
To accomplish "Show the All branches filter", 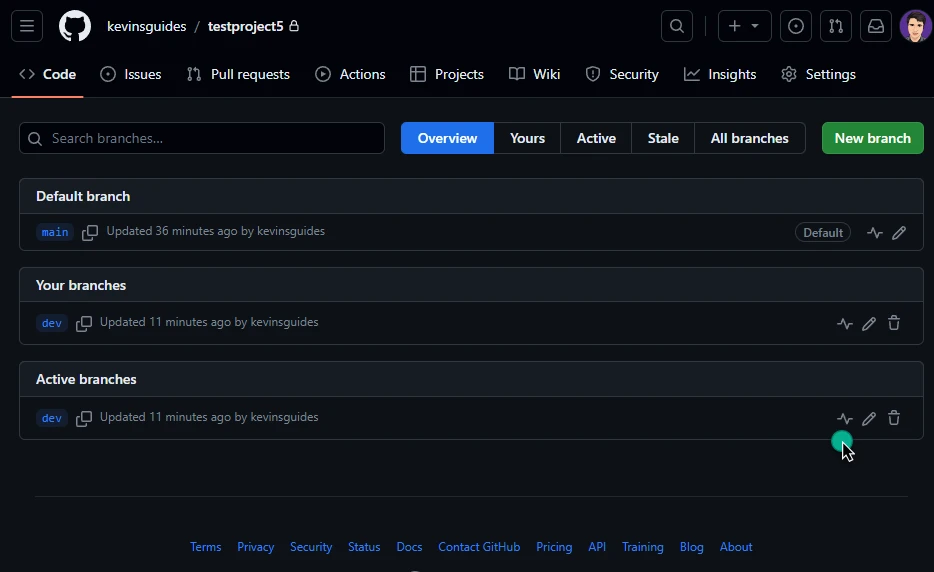I will point(749,138).
